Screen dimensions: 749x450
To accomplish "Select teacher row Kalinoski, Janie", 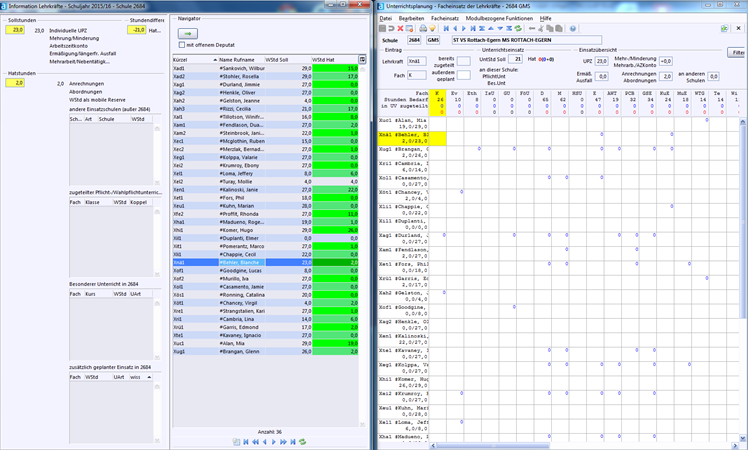I will point(265,190).
